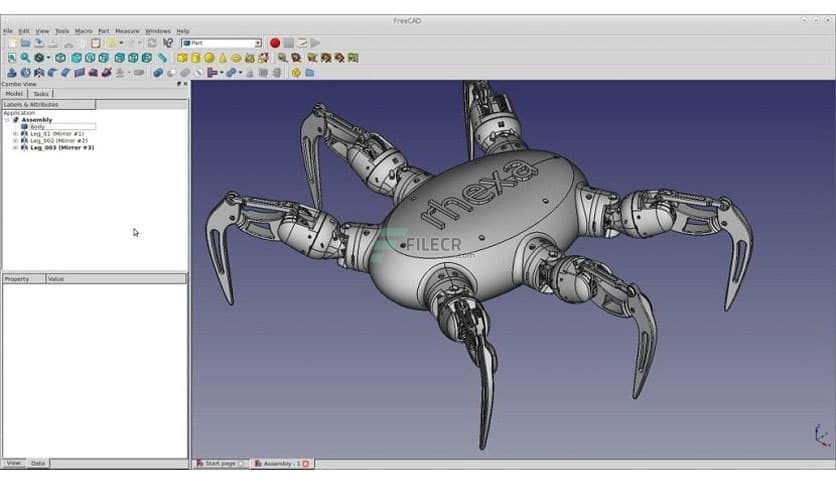
Task: Click the Mirror tool icon
Action: click(x=39, y=72)
